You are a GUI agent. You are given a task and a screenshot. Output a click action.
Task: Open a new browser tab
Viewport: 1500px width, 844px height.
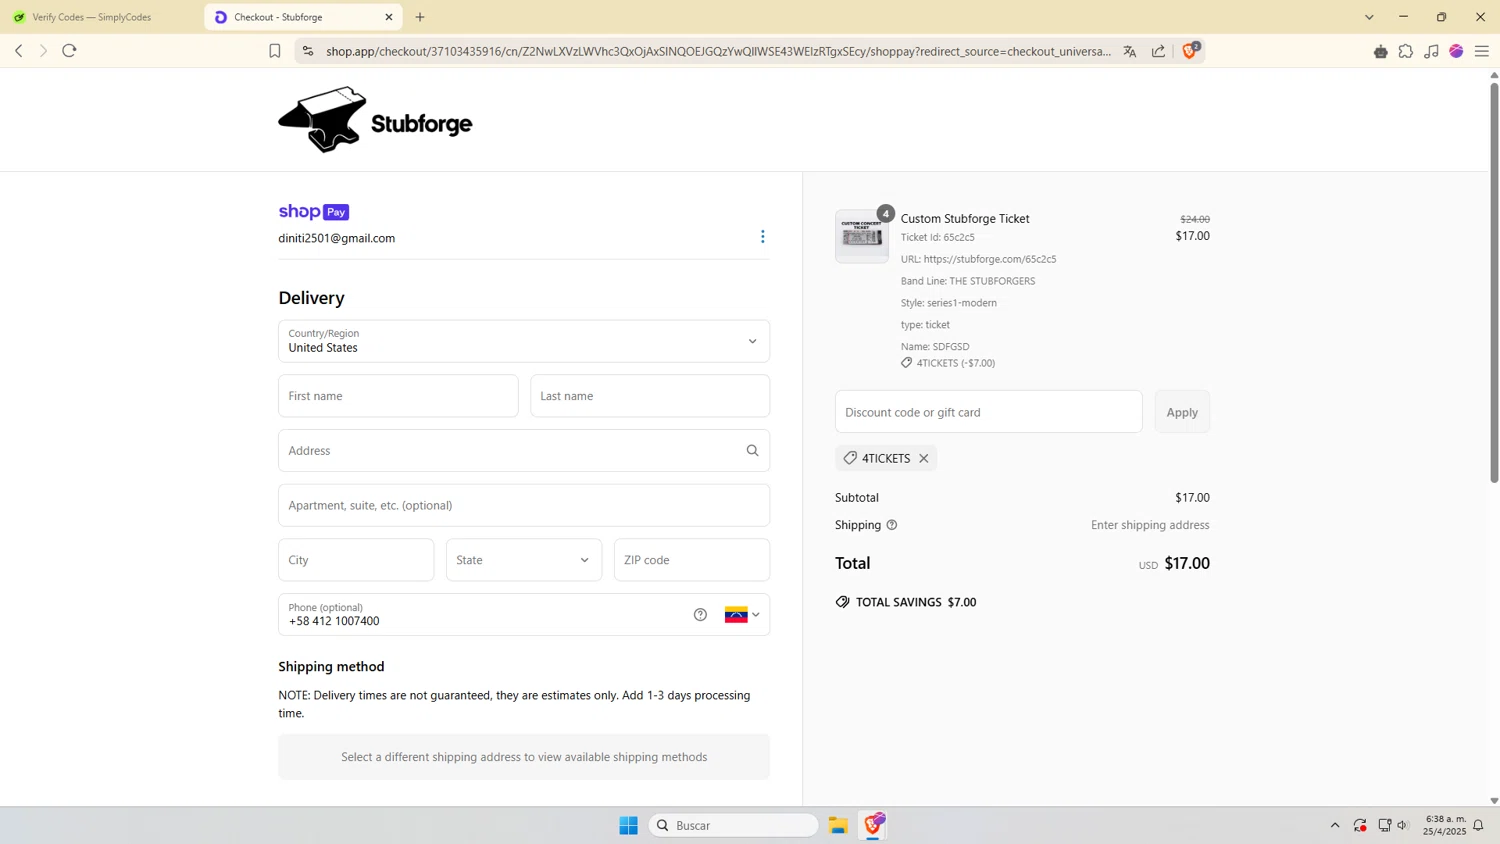pos(420,17)
